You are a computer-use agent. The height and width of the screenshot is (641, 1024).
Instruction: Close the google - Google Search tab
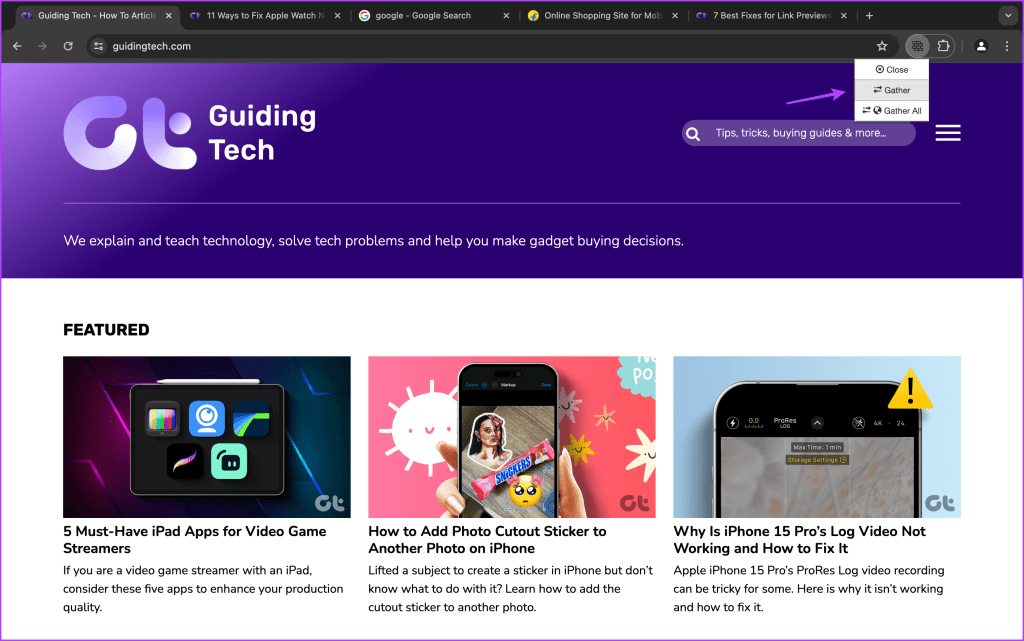point(506,16)
